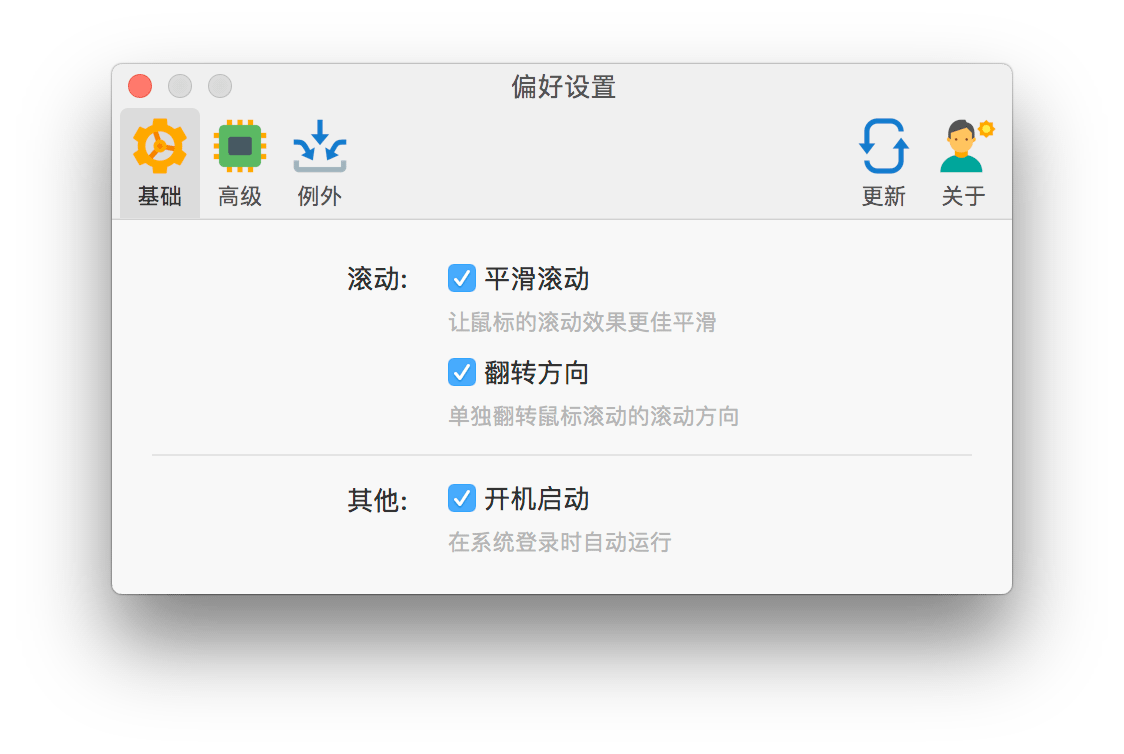Close the 偏好设置 window with red button
The height and width of the screenshot is (754, 1124).
click(x=140, y=86)
